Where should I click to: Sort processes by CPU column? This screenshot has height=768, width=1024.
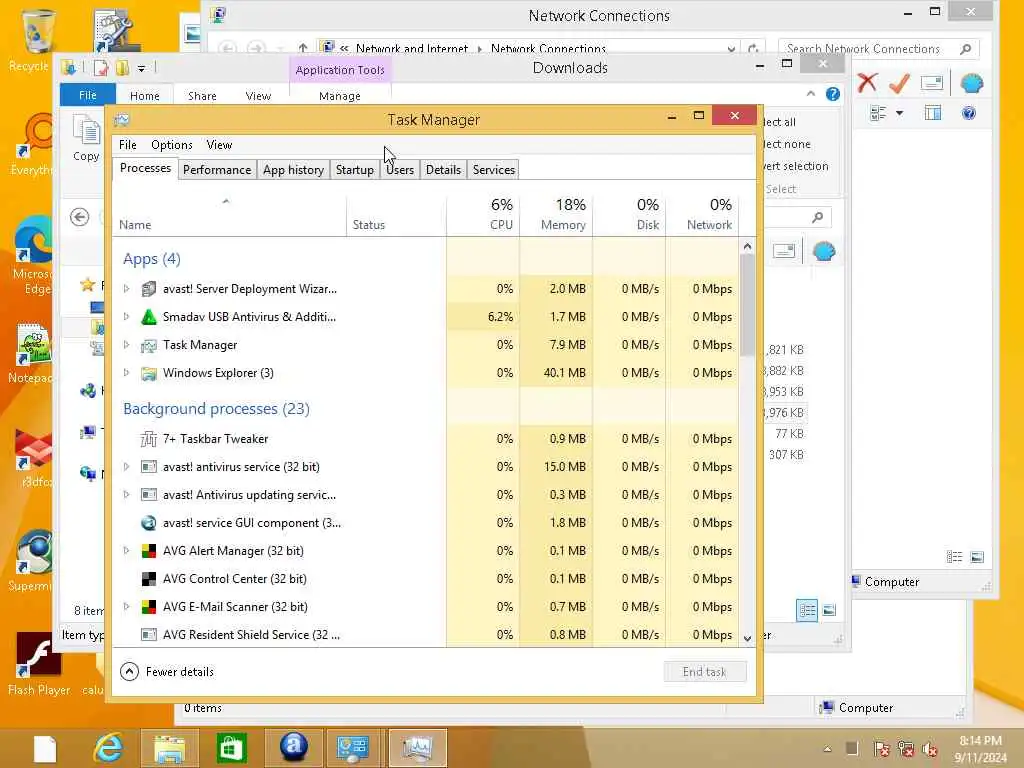[483, 214]
